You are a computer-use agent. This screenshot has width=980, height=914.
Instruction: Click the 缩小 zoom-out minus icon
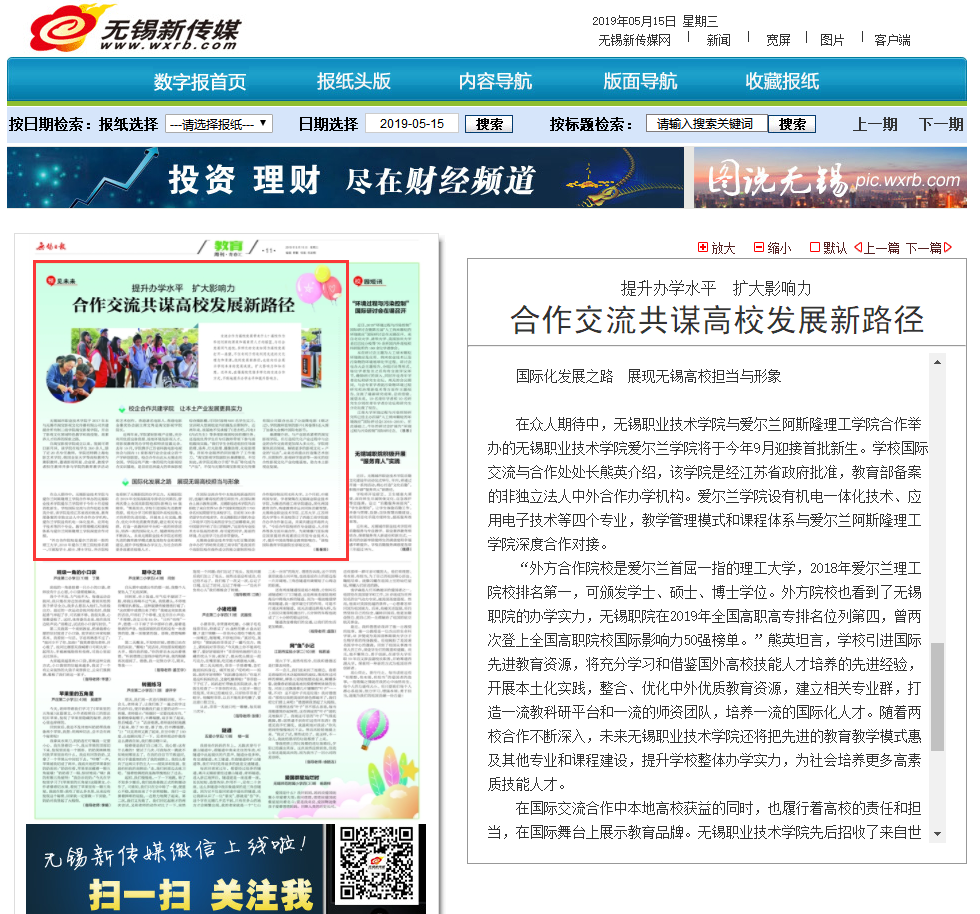759,248
